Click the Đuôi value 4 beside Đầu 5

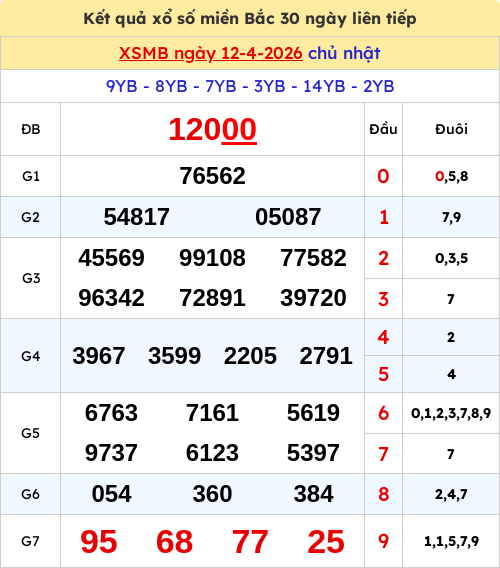click(451, 374)
